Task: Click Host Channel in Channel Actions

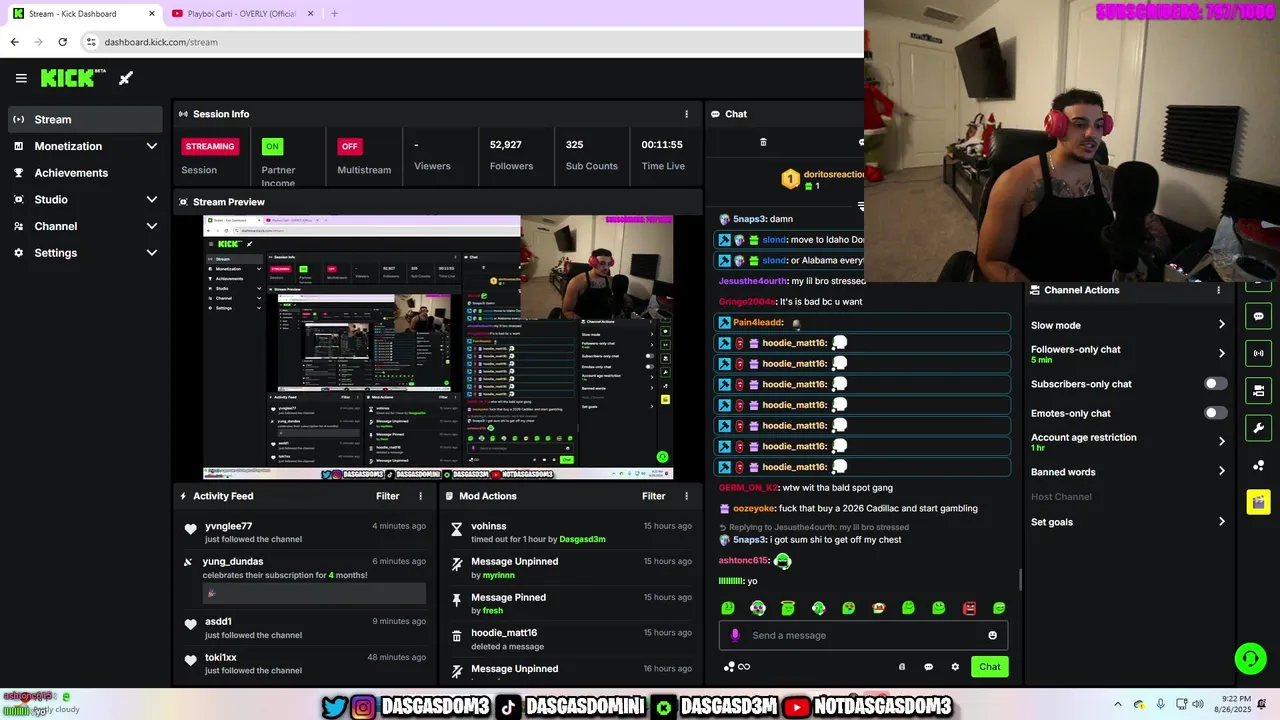Action: pos(1061,497)
